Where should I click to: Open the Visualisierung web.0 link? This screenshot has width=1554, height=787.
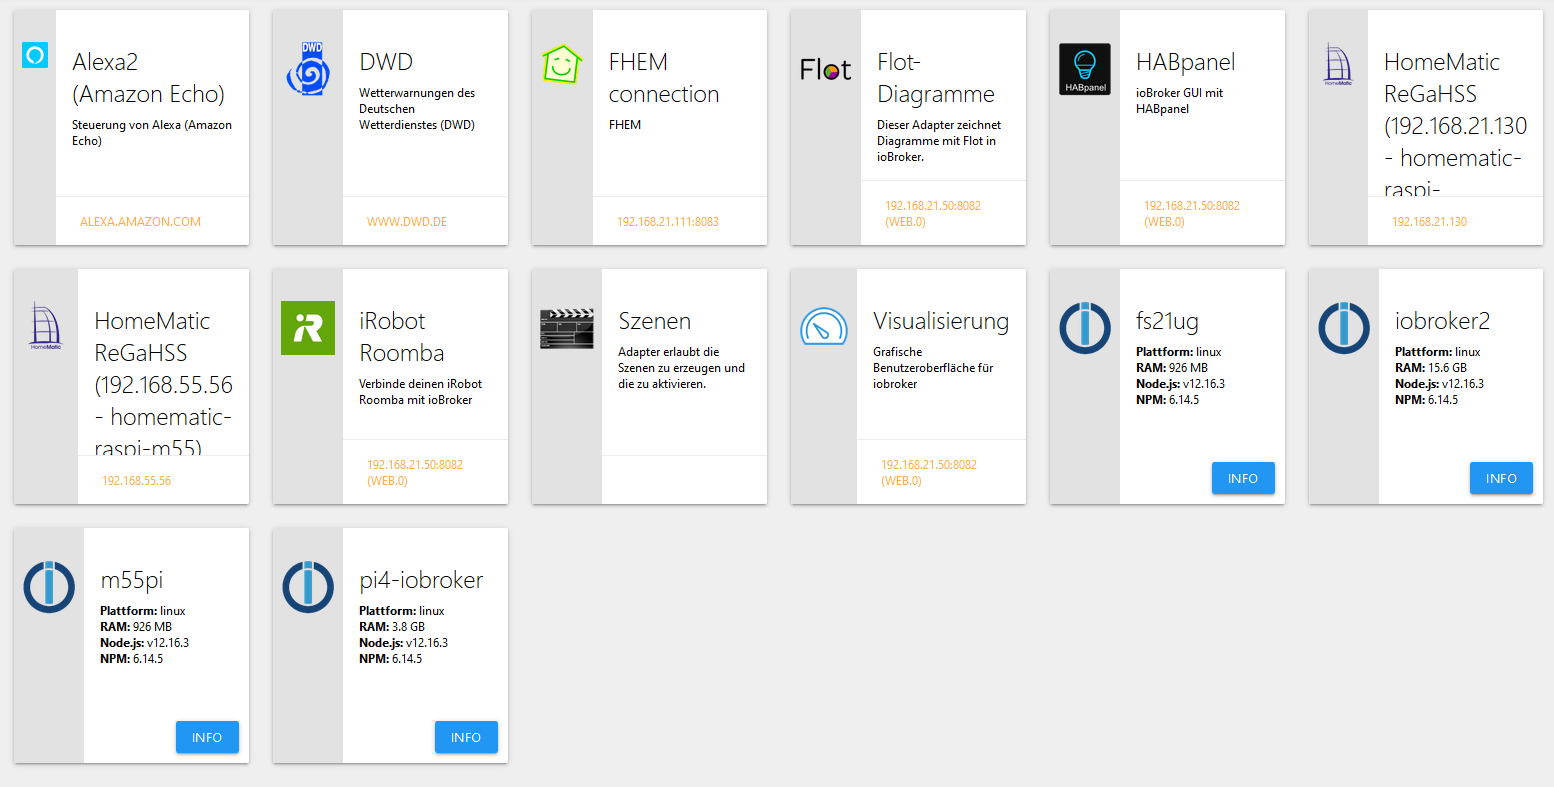[x=929, y=473]
